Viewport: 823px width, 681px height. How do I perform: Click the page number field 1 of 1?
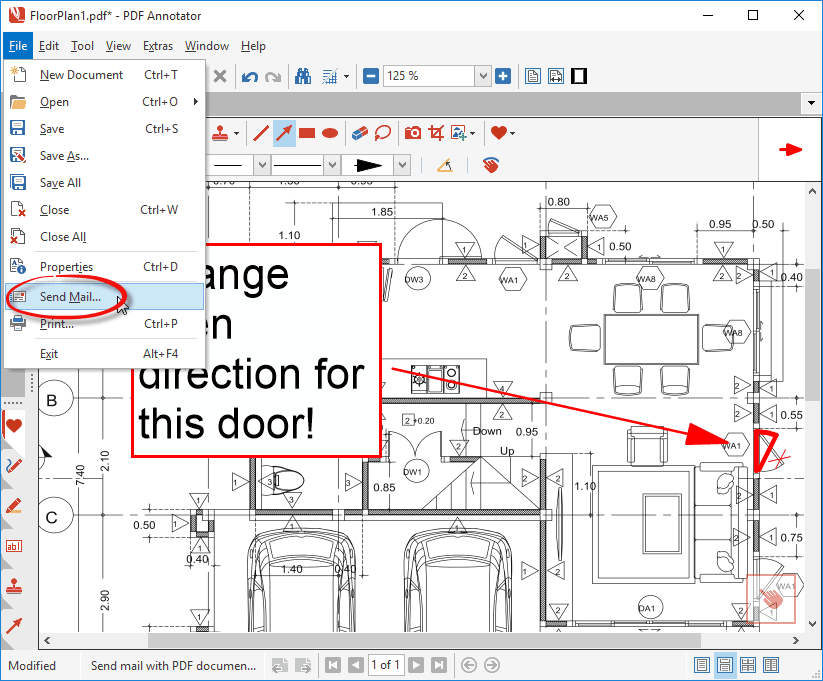point(385,665)
